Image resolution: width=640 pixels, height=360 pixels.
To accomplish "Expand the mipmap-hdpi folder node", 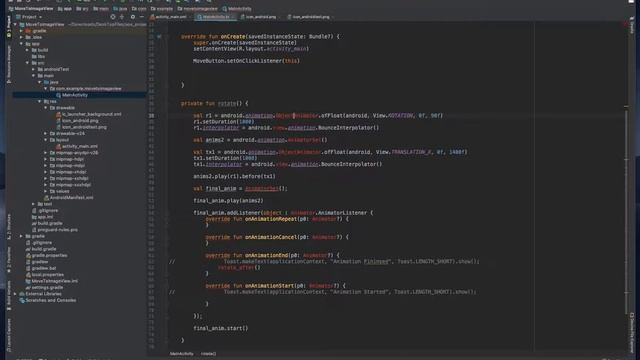I will 46,159.
